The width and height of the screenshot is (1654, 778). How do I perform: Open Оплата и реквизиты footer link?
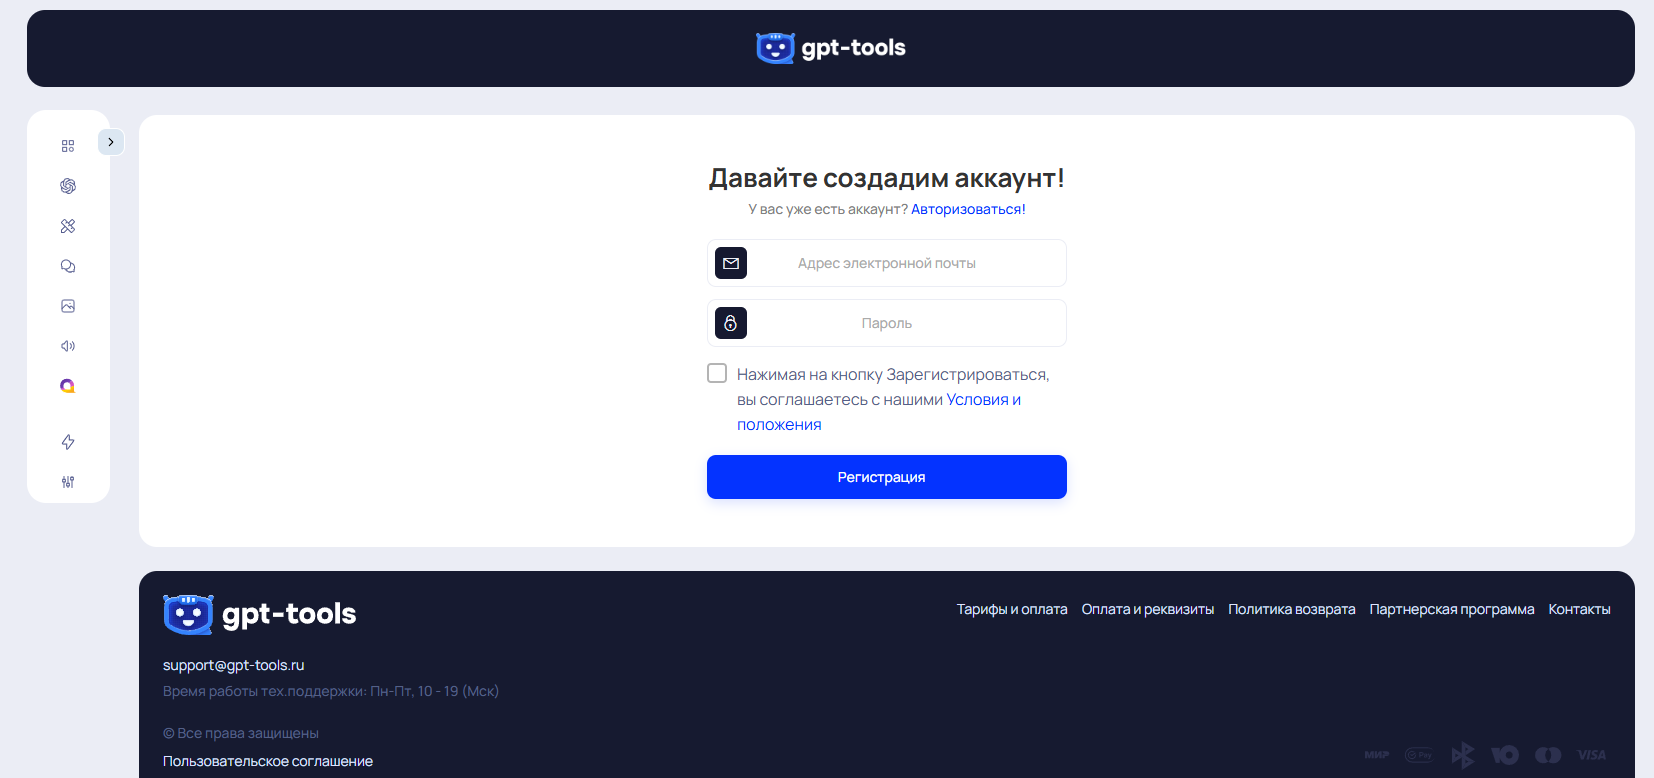point(1148,609)
